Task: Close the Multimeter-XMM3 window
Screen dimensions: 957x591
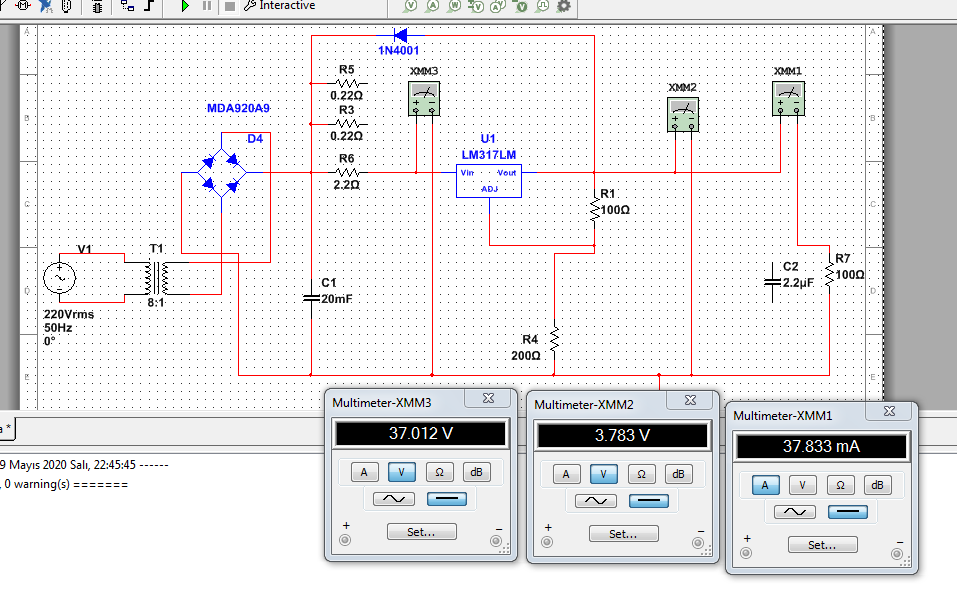Action: (x=487, y=398)
